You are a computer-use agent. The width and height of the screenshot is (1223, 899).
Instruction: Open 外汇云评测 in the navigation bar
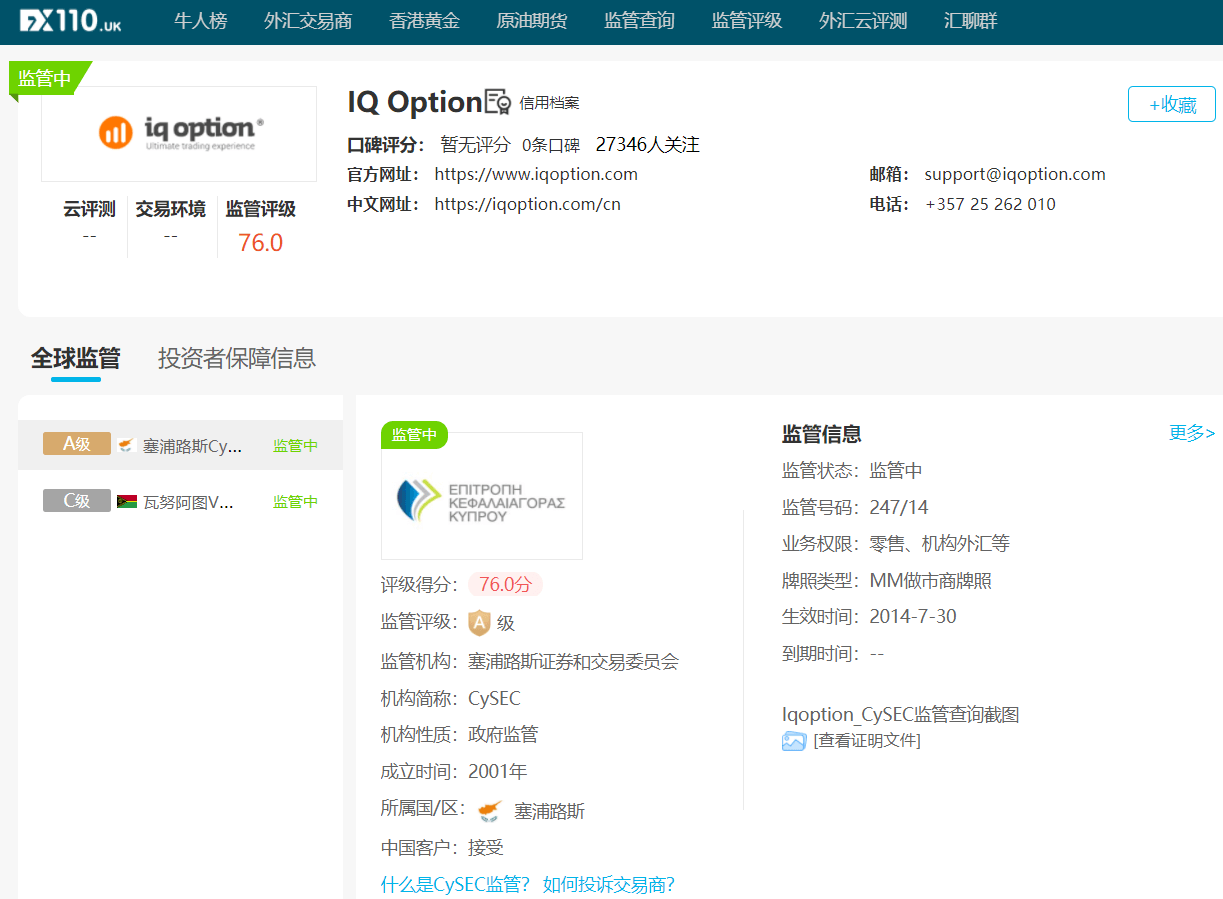863,21
